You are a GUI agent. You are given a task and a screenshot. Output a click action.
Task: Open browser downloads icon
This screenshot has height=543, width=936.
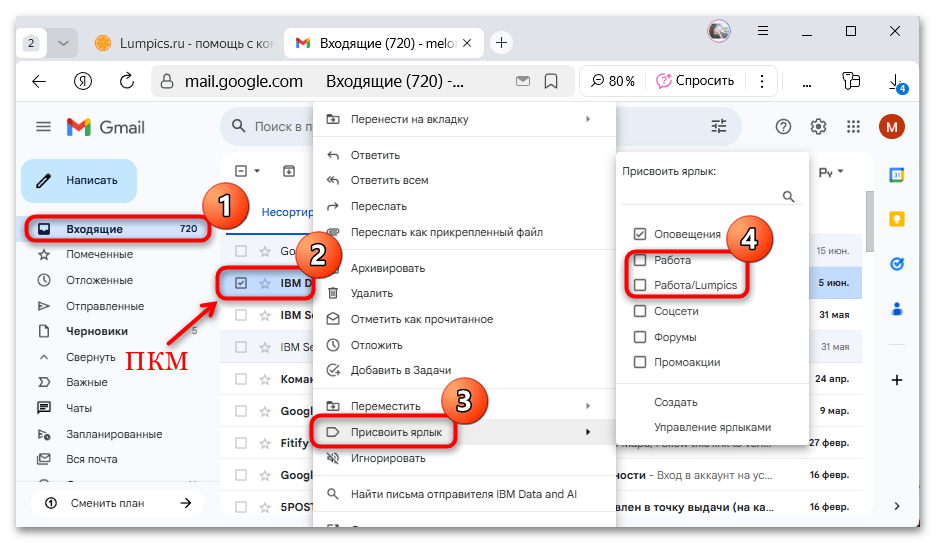pyautogui.click(x=897, y=84)
